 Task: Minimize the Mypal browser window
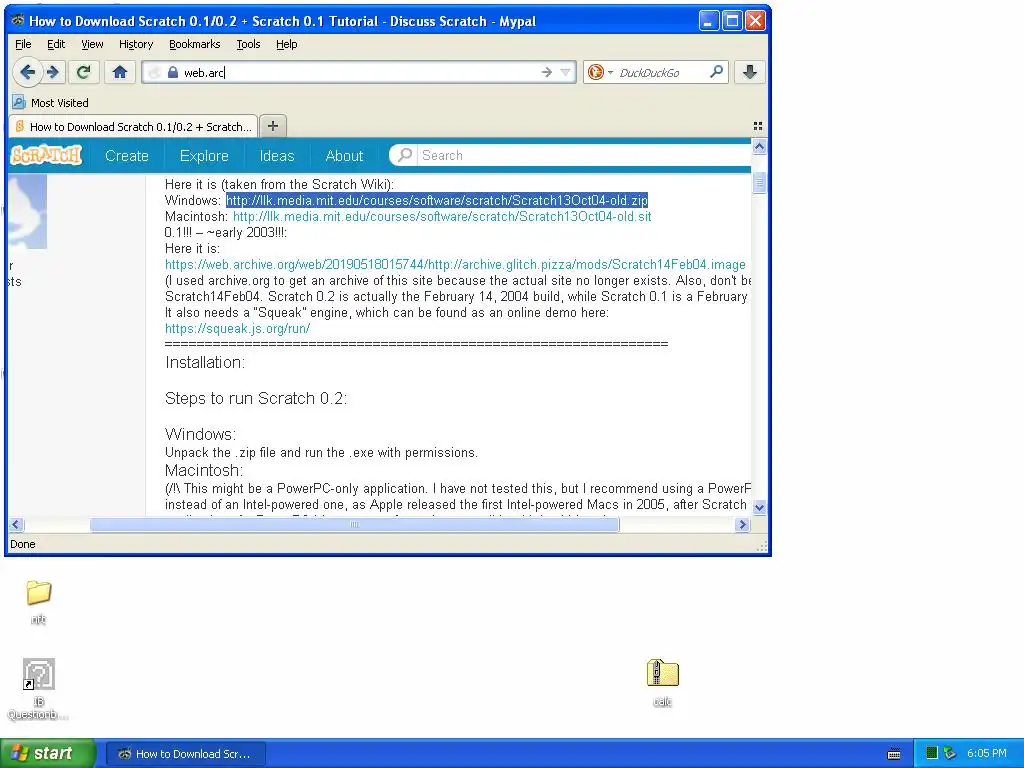pyautogui.click(x=709, y=21)
